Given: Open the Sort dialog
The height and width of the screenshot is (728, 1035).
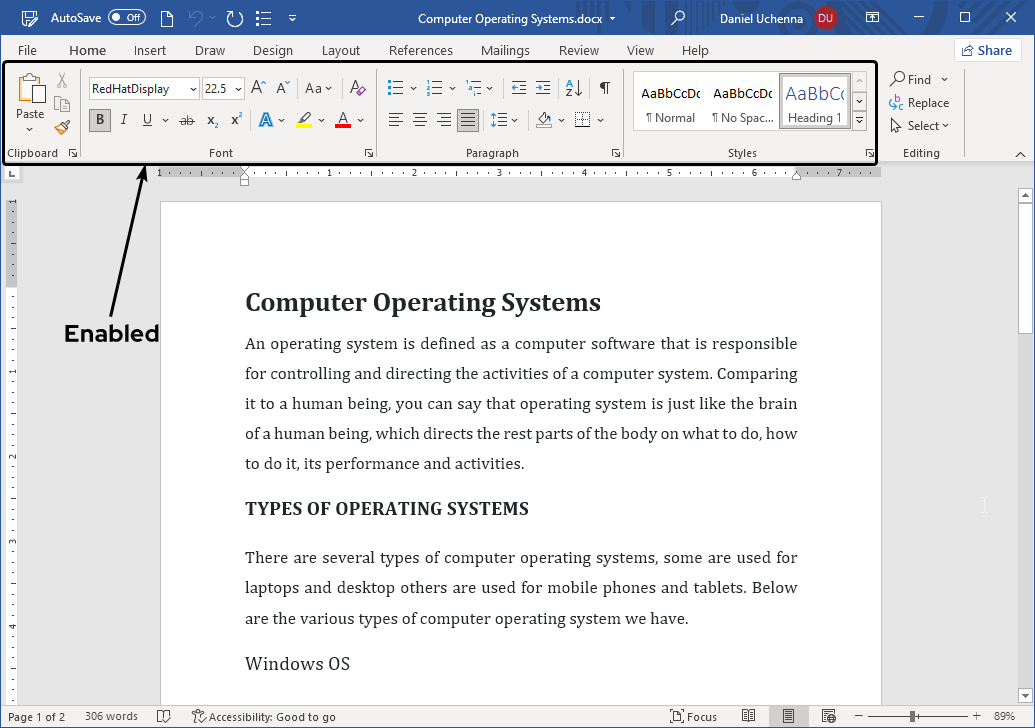Looking at the screenshot, I should (x=573, y=88).
